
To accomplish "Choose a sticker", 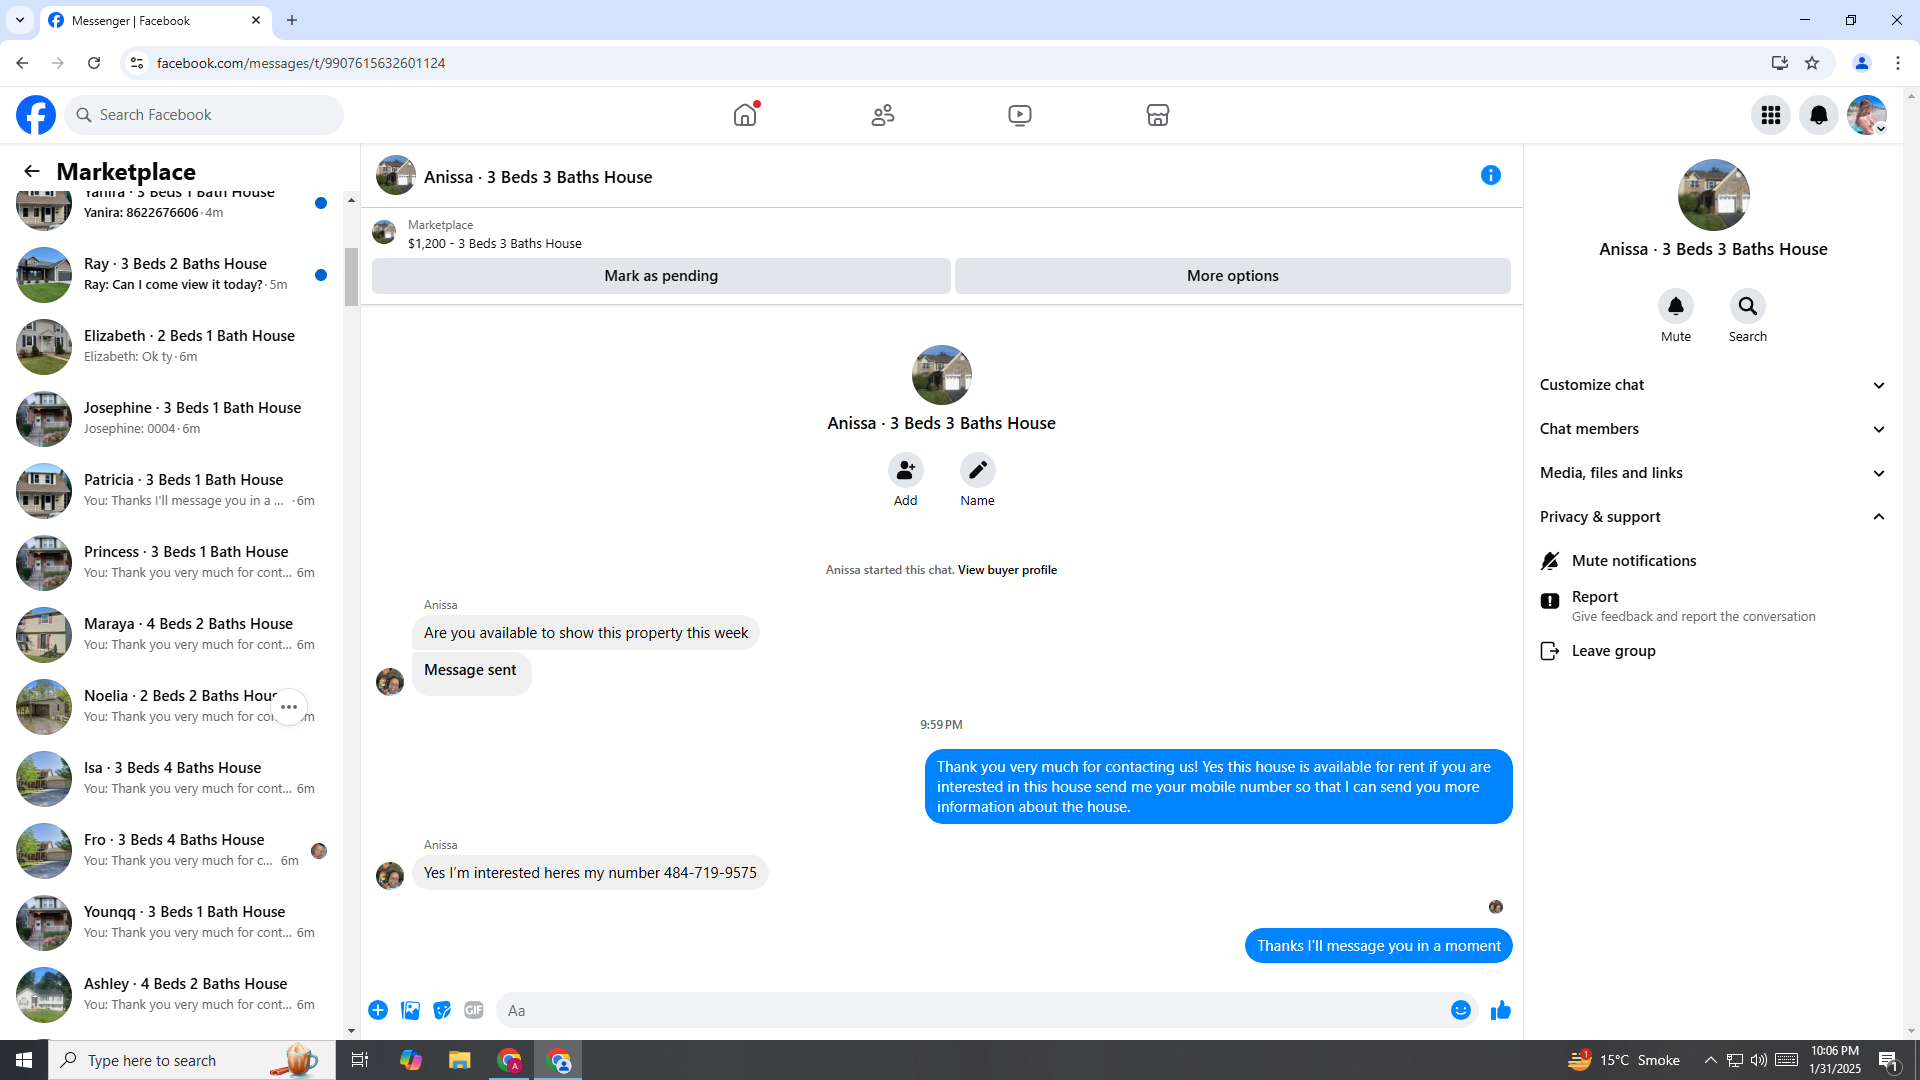I will [442, 1010].
